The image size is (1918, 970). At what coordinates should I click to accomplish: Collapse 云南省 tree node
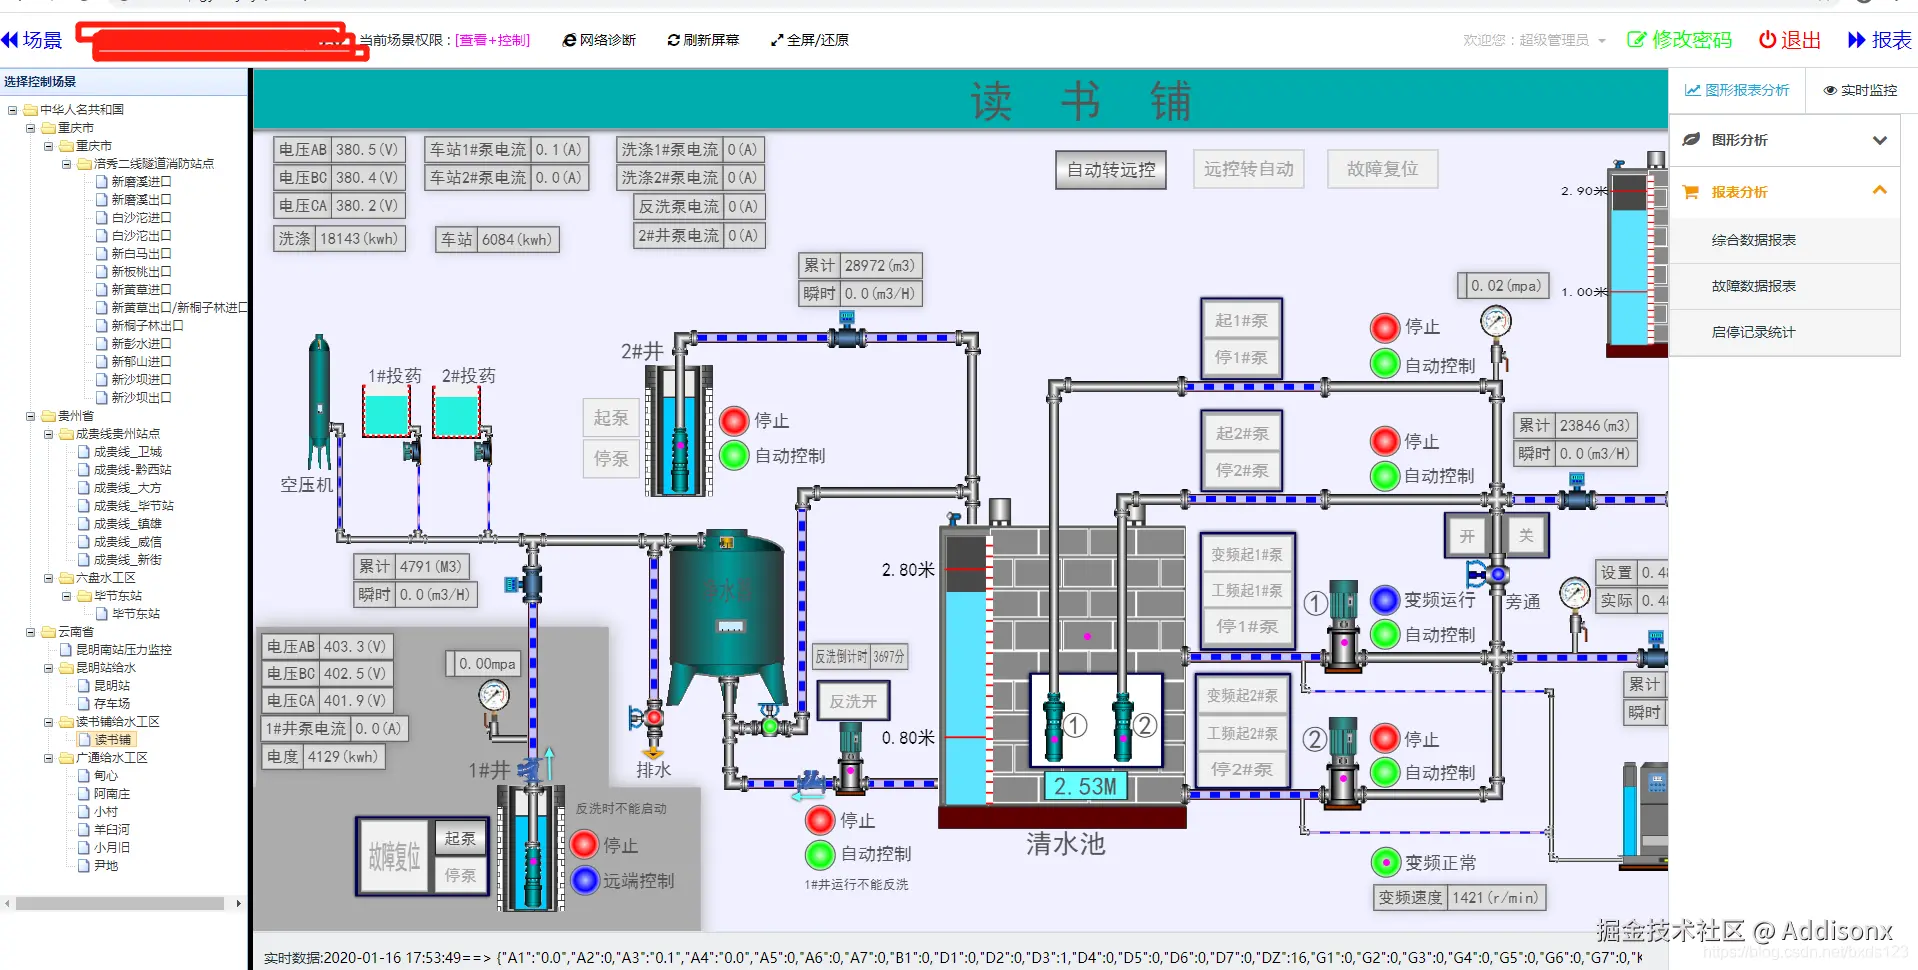[x=30, y=632]
